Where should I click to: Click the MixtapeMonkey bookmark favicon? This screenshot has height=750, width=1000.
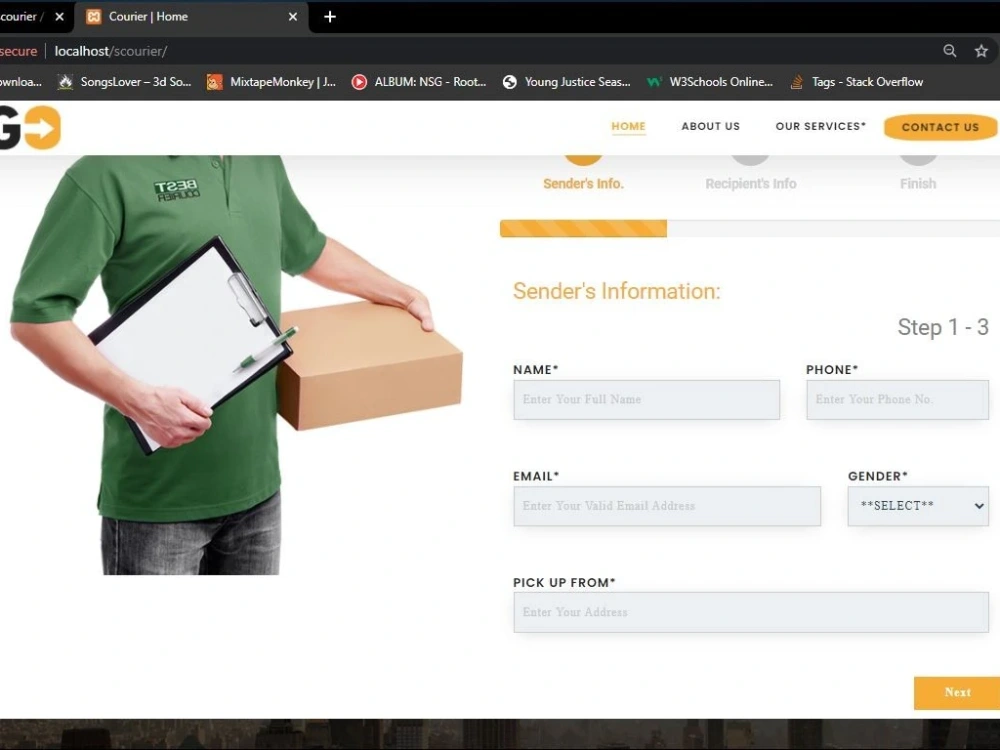coord(214,82)
